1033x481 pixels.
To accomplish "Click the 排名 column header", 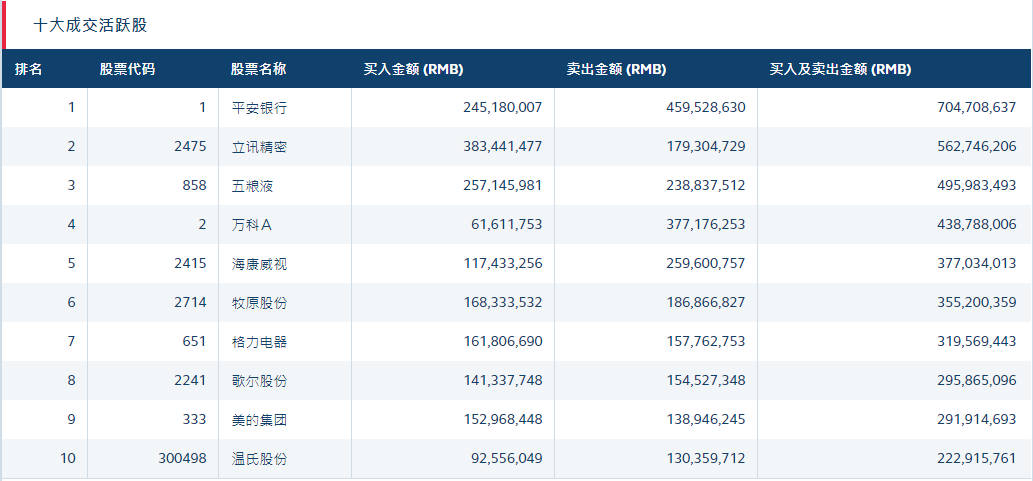I will point(28,69).
